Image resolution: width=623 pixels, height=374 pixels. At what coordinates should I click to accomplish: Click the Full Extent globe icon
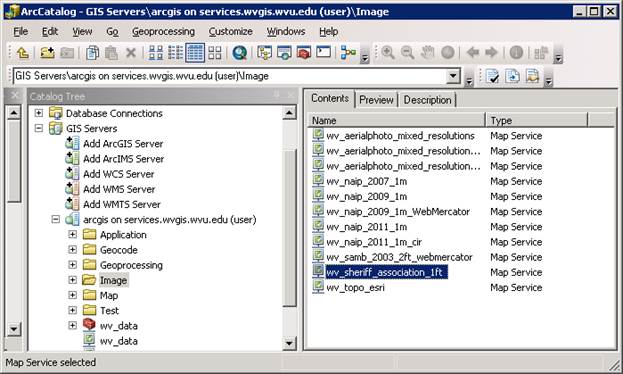[448, 52]
